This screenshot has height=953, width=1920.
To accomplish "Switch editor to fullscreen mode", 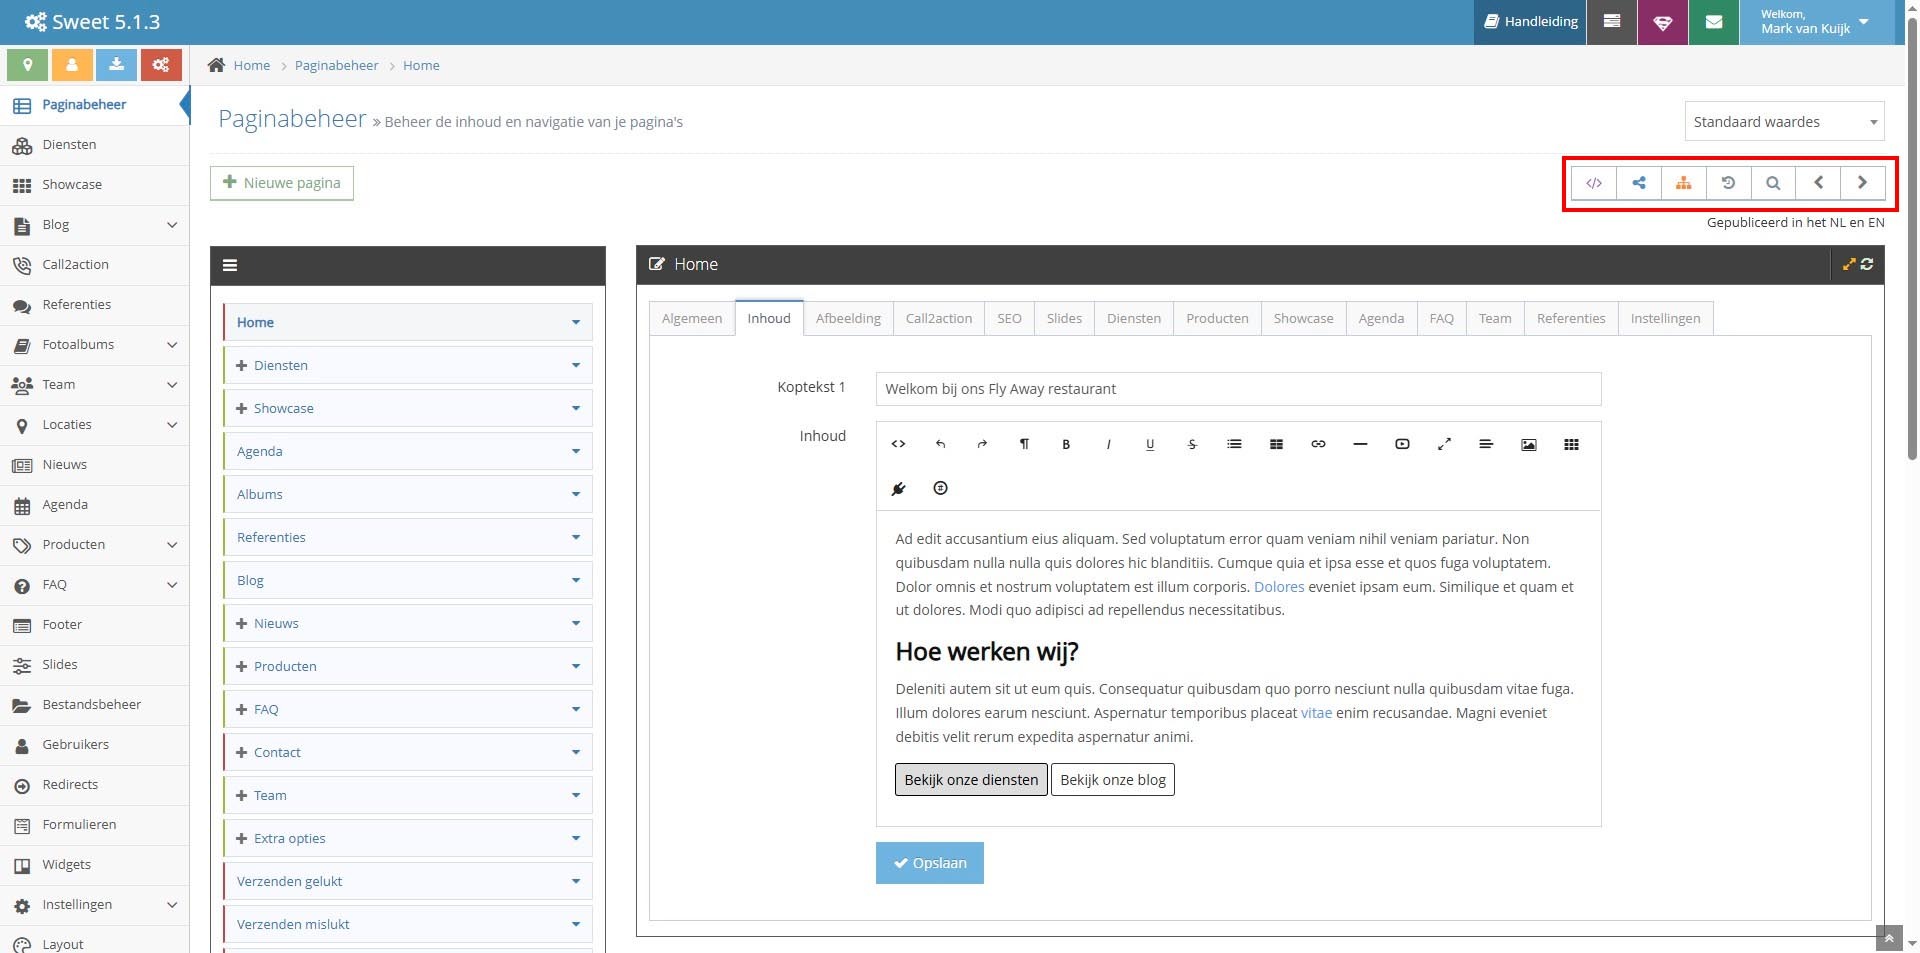I will 1444,444.
